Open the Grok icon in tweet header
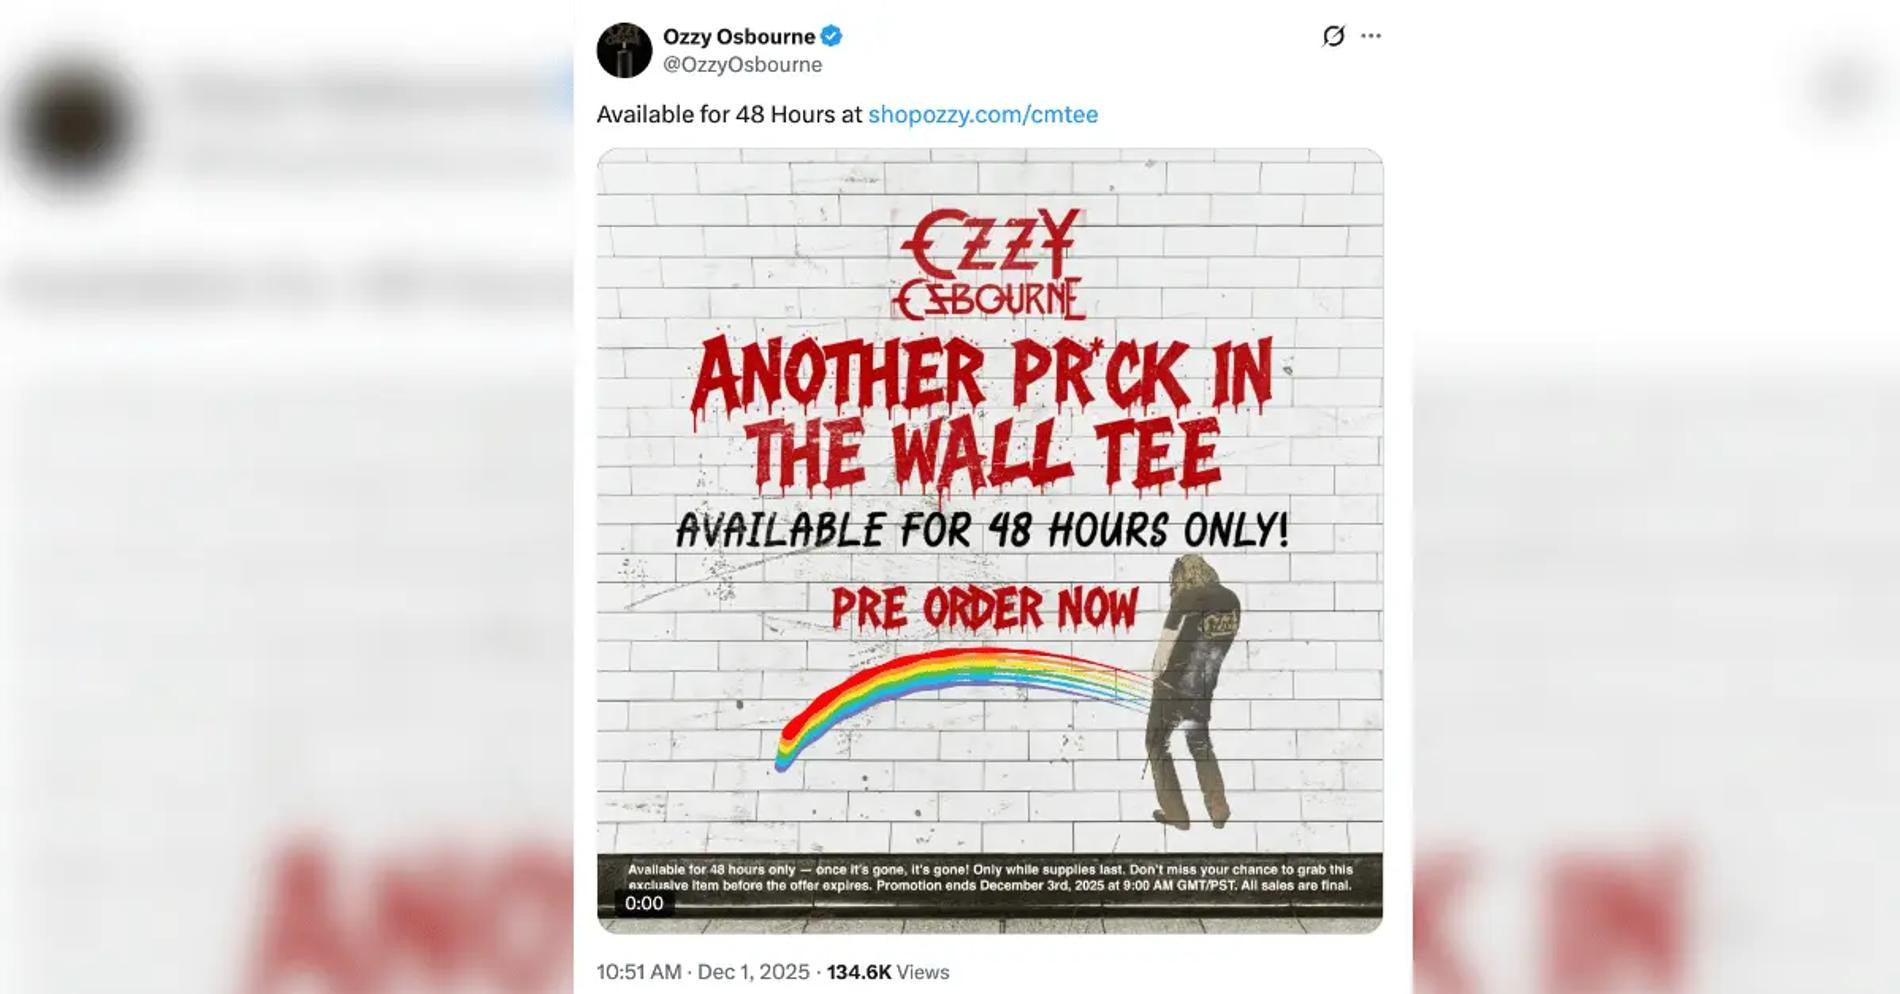The height and width of the screenshot is (994, 1900). point(1333,36)
